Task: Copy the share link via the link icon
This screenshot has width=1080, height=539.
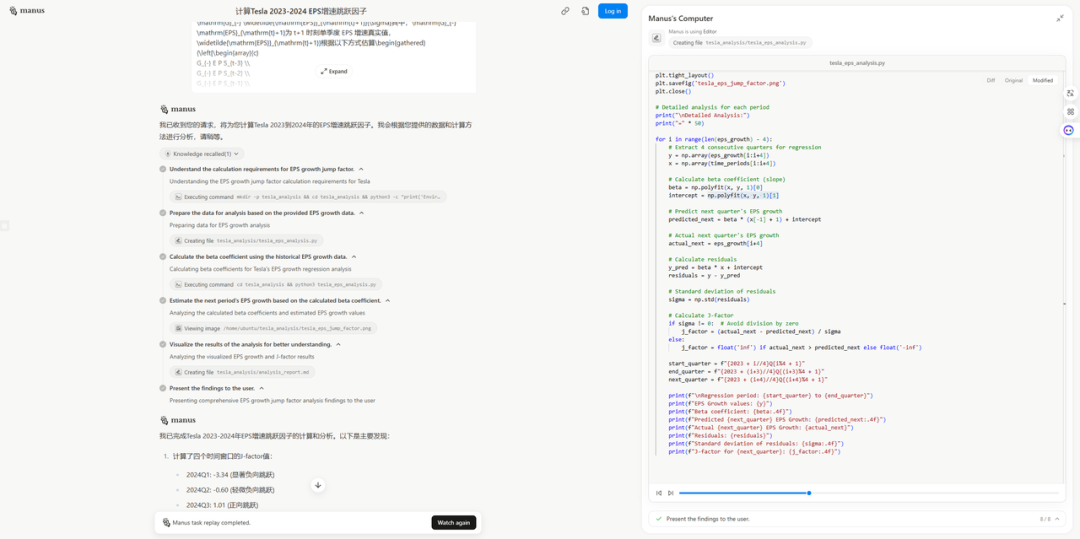Action: [x=565, y=11]
